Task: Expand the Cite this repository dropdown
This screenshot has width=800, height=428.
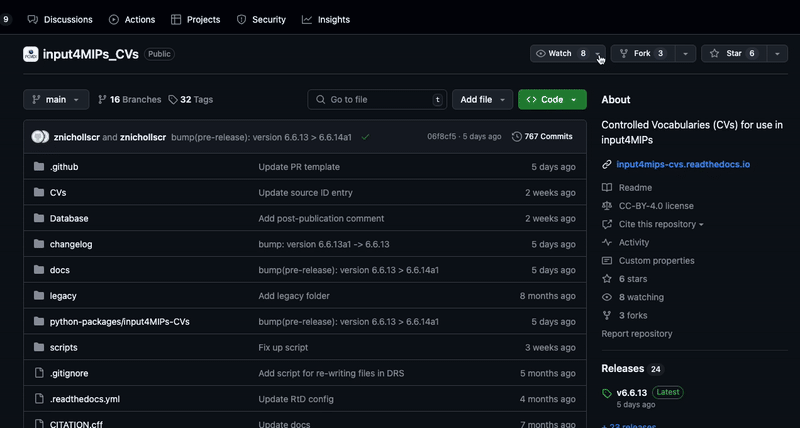Action: [x=661, y=224]
